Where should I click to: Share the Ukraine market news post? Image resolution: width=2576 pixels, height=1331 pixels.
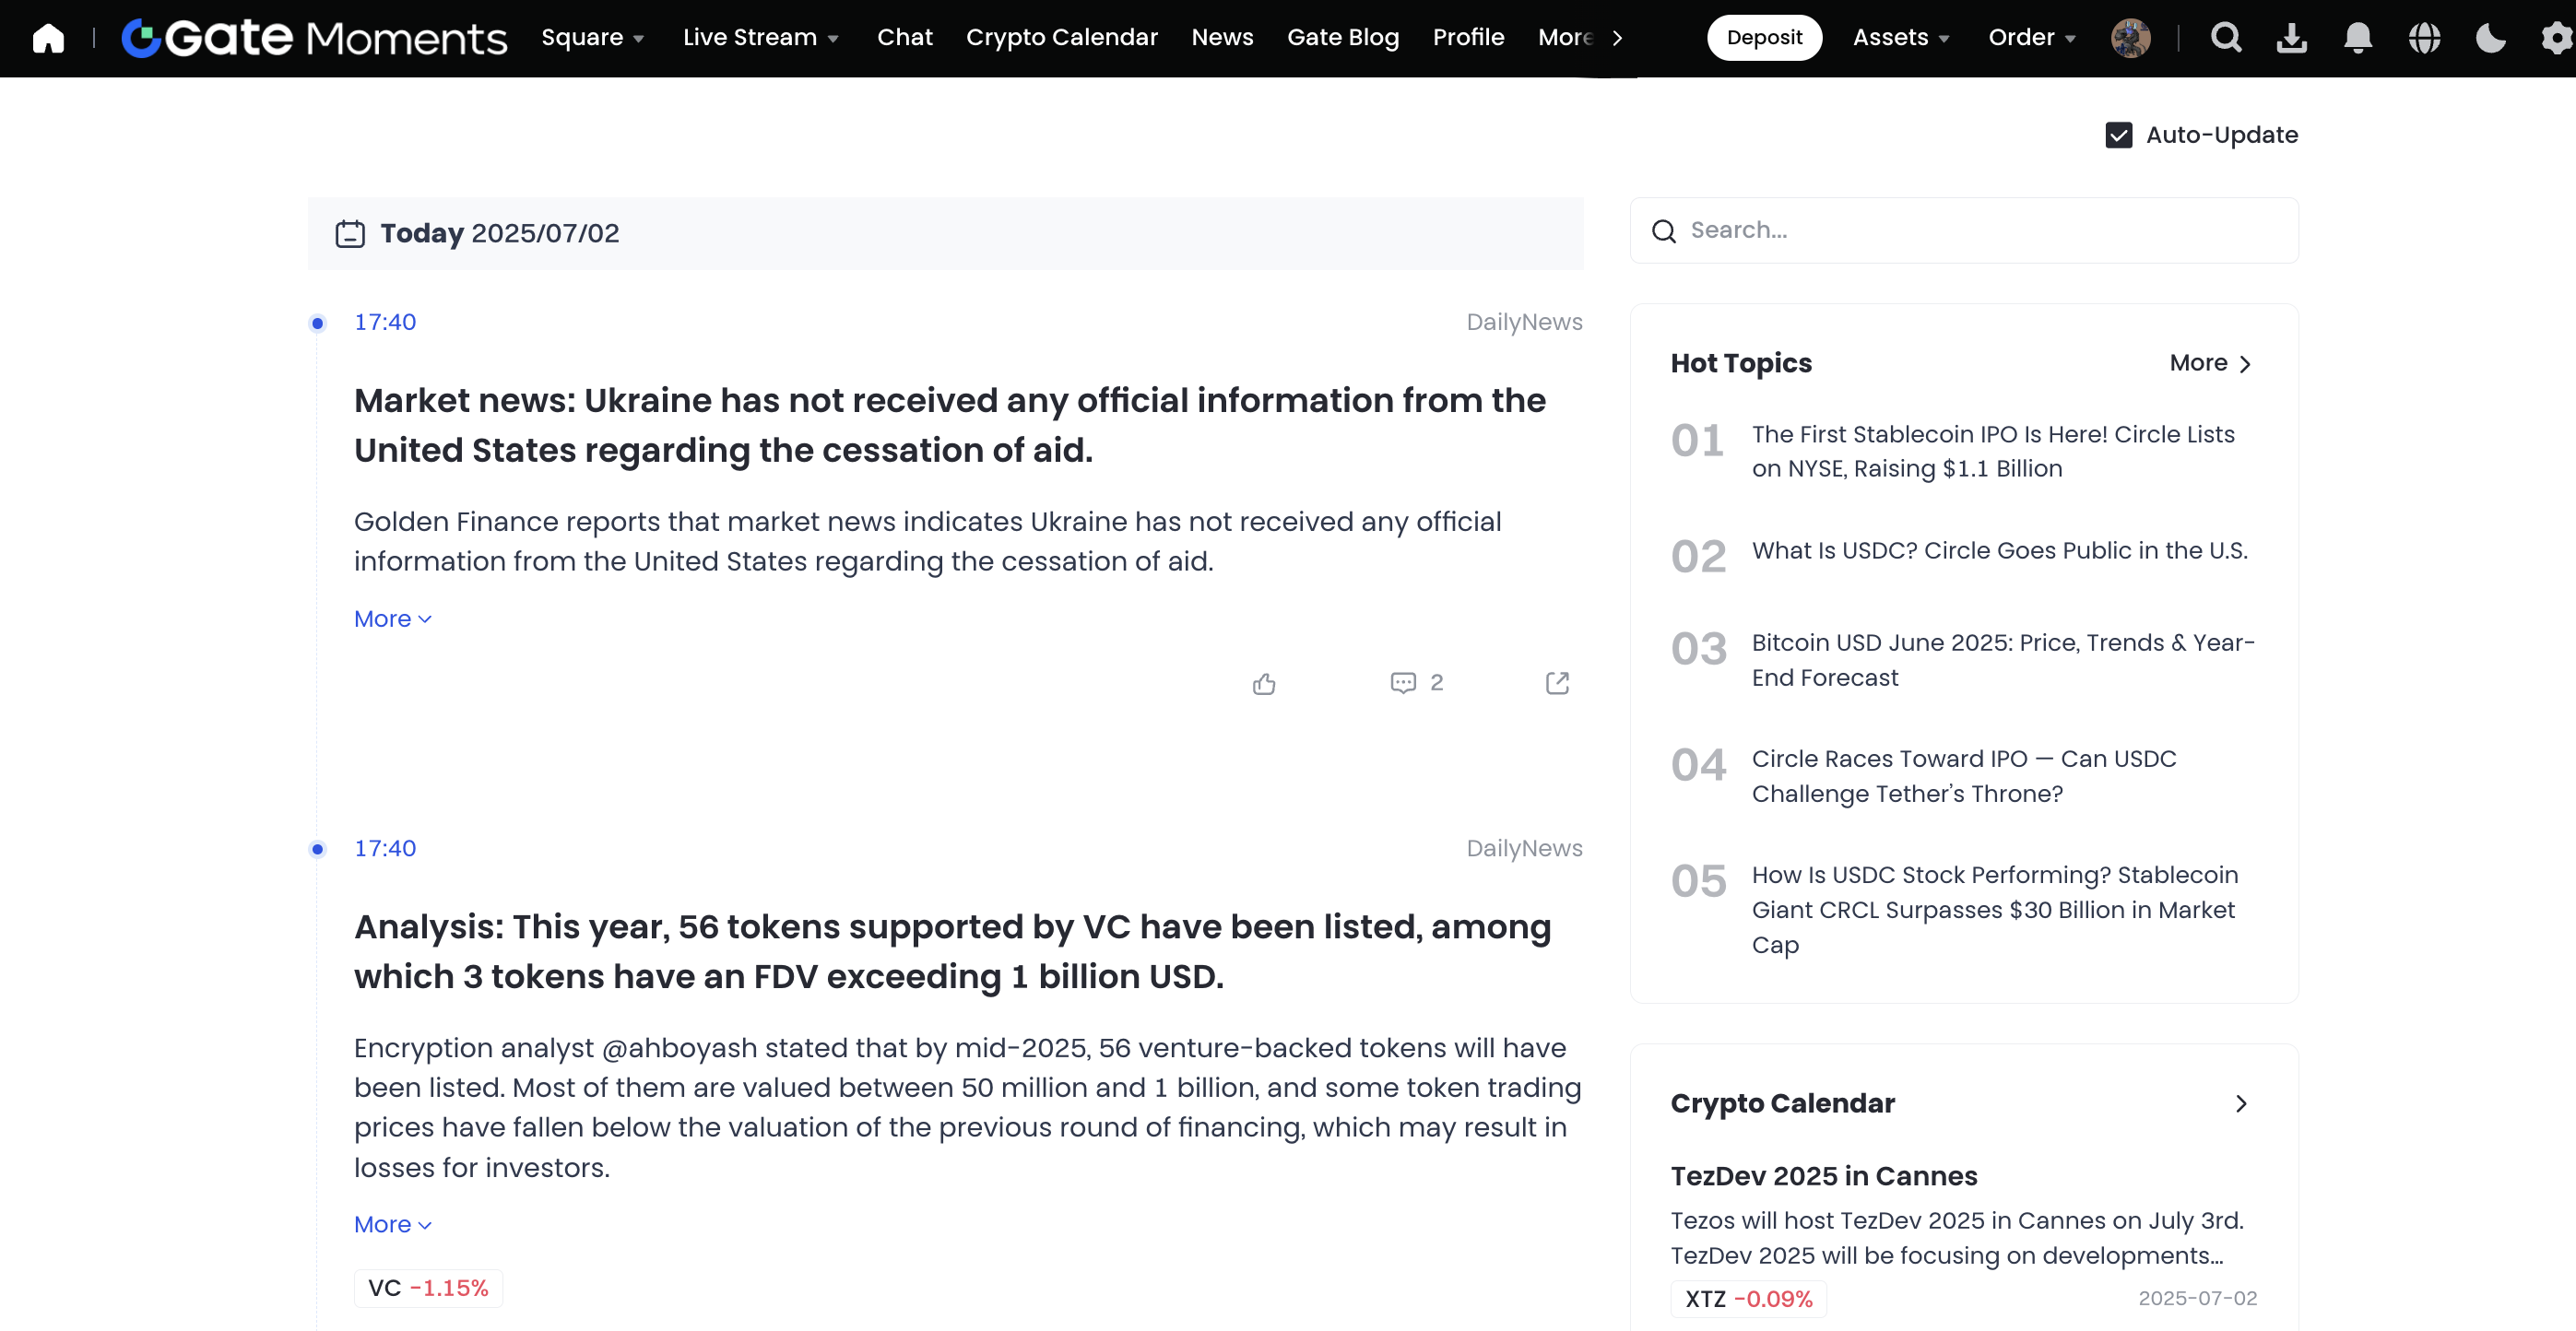[1557, 683]
